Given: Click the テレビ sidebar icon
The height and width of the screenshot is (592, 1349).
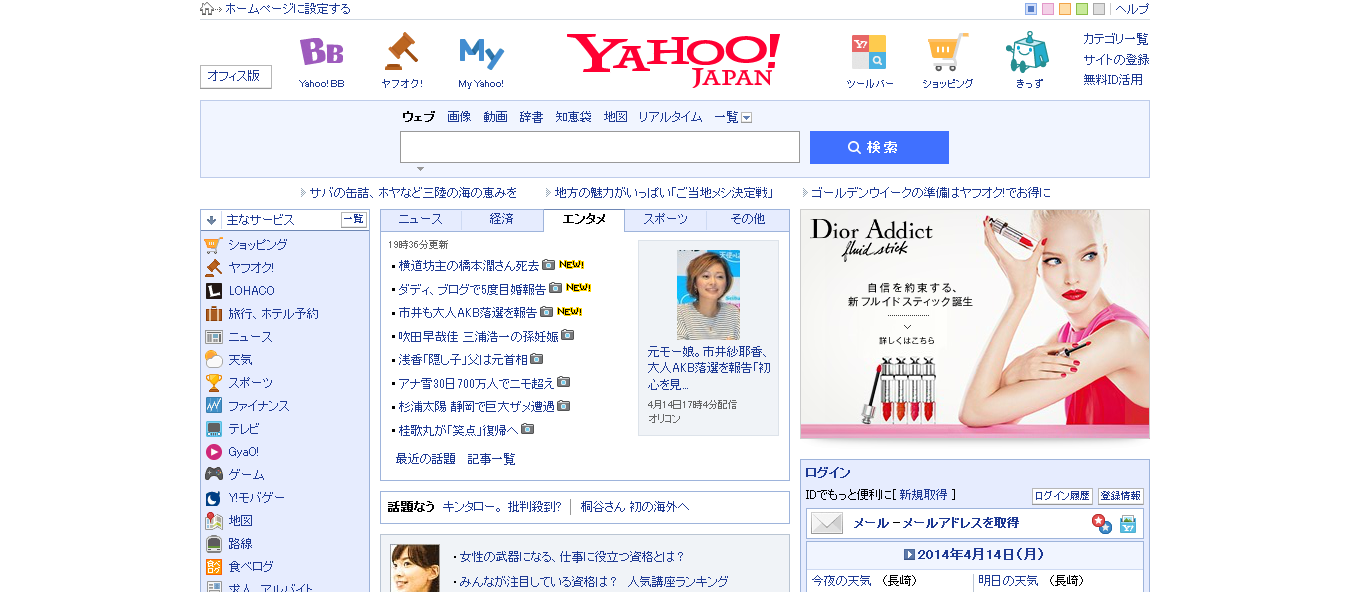Looking at the screenshot, I should pos(213,429).
